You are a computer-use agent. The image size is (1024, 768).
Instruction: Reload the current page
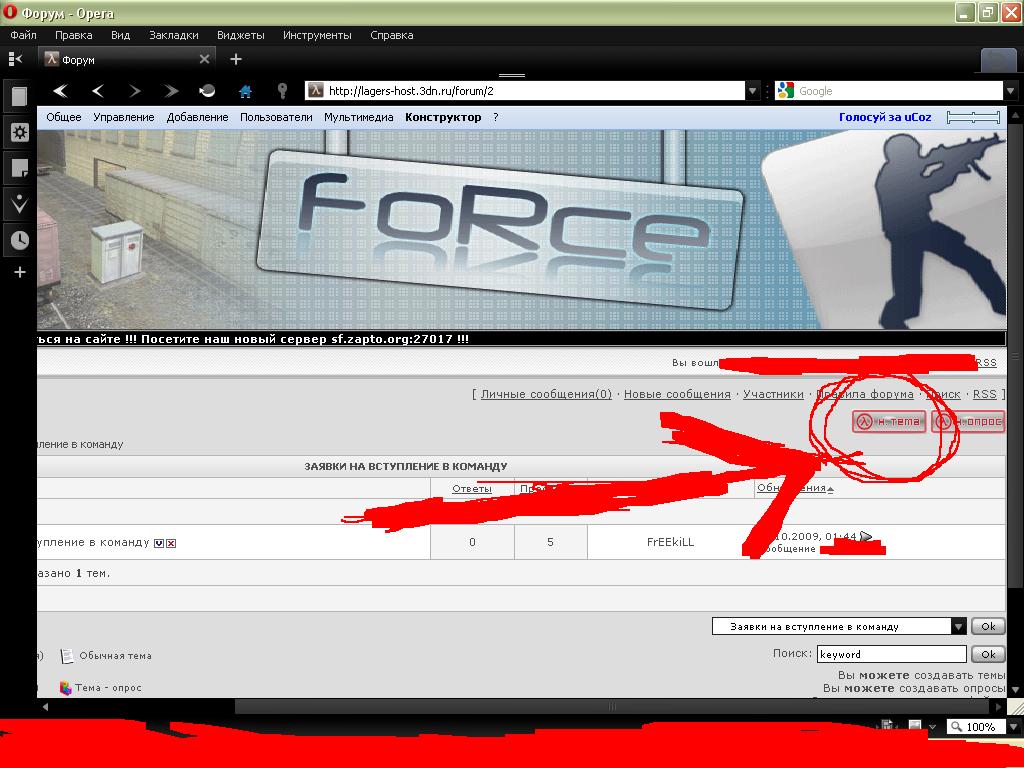pos(207,91)
